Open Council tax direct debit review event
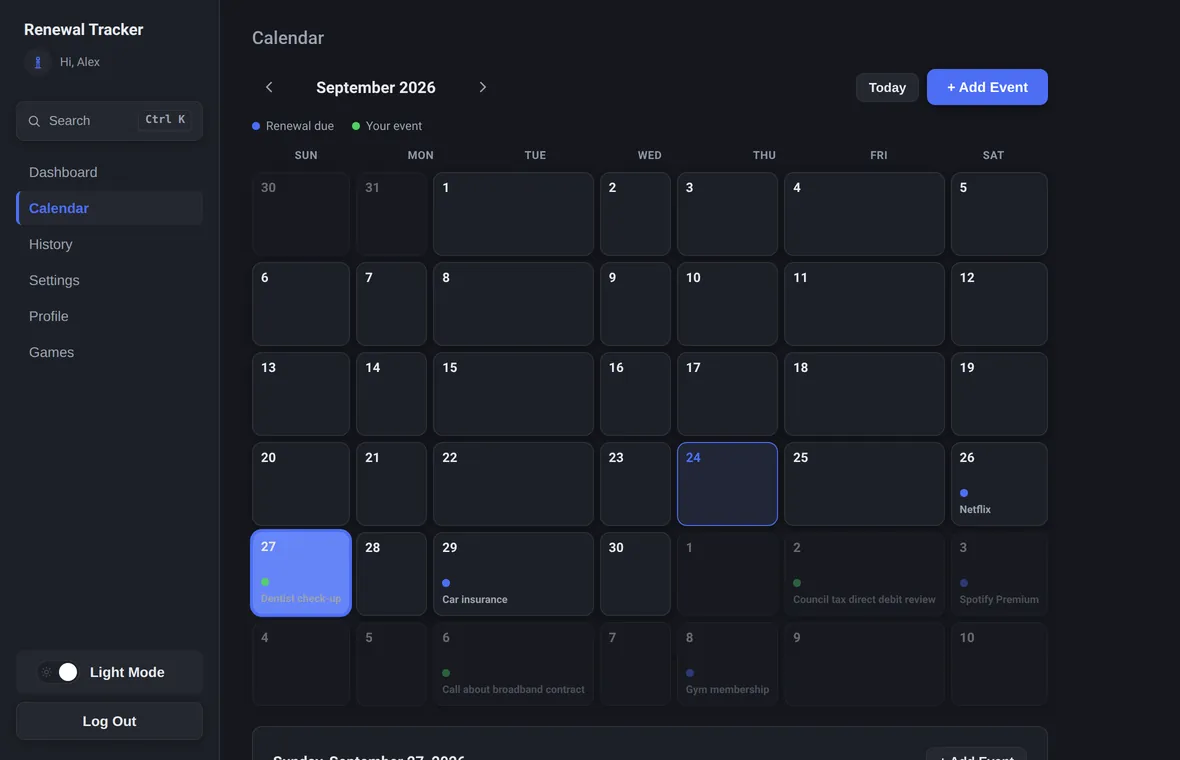Image resolution: width=1180 pixels, height=760 pixels. (864, 600)
